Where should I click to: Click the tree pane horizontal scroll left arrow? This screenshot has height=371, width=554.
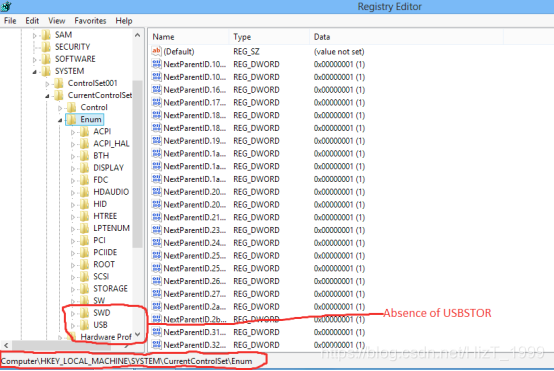[6, 345]
